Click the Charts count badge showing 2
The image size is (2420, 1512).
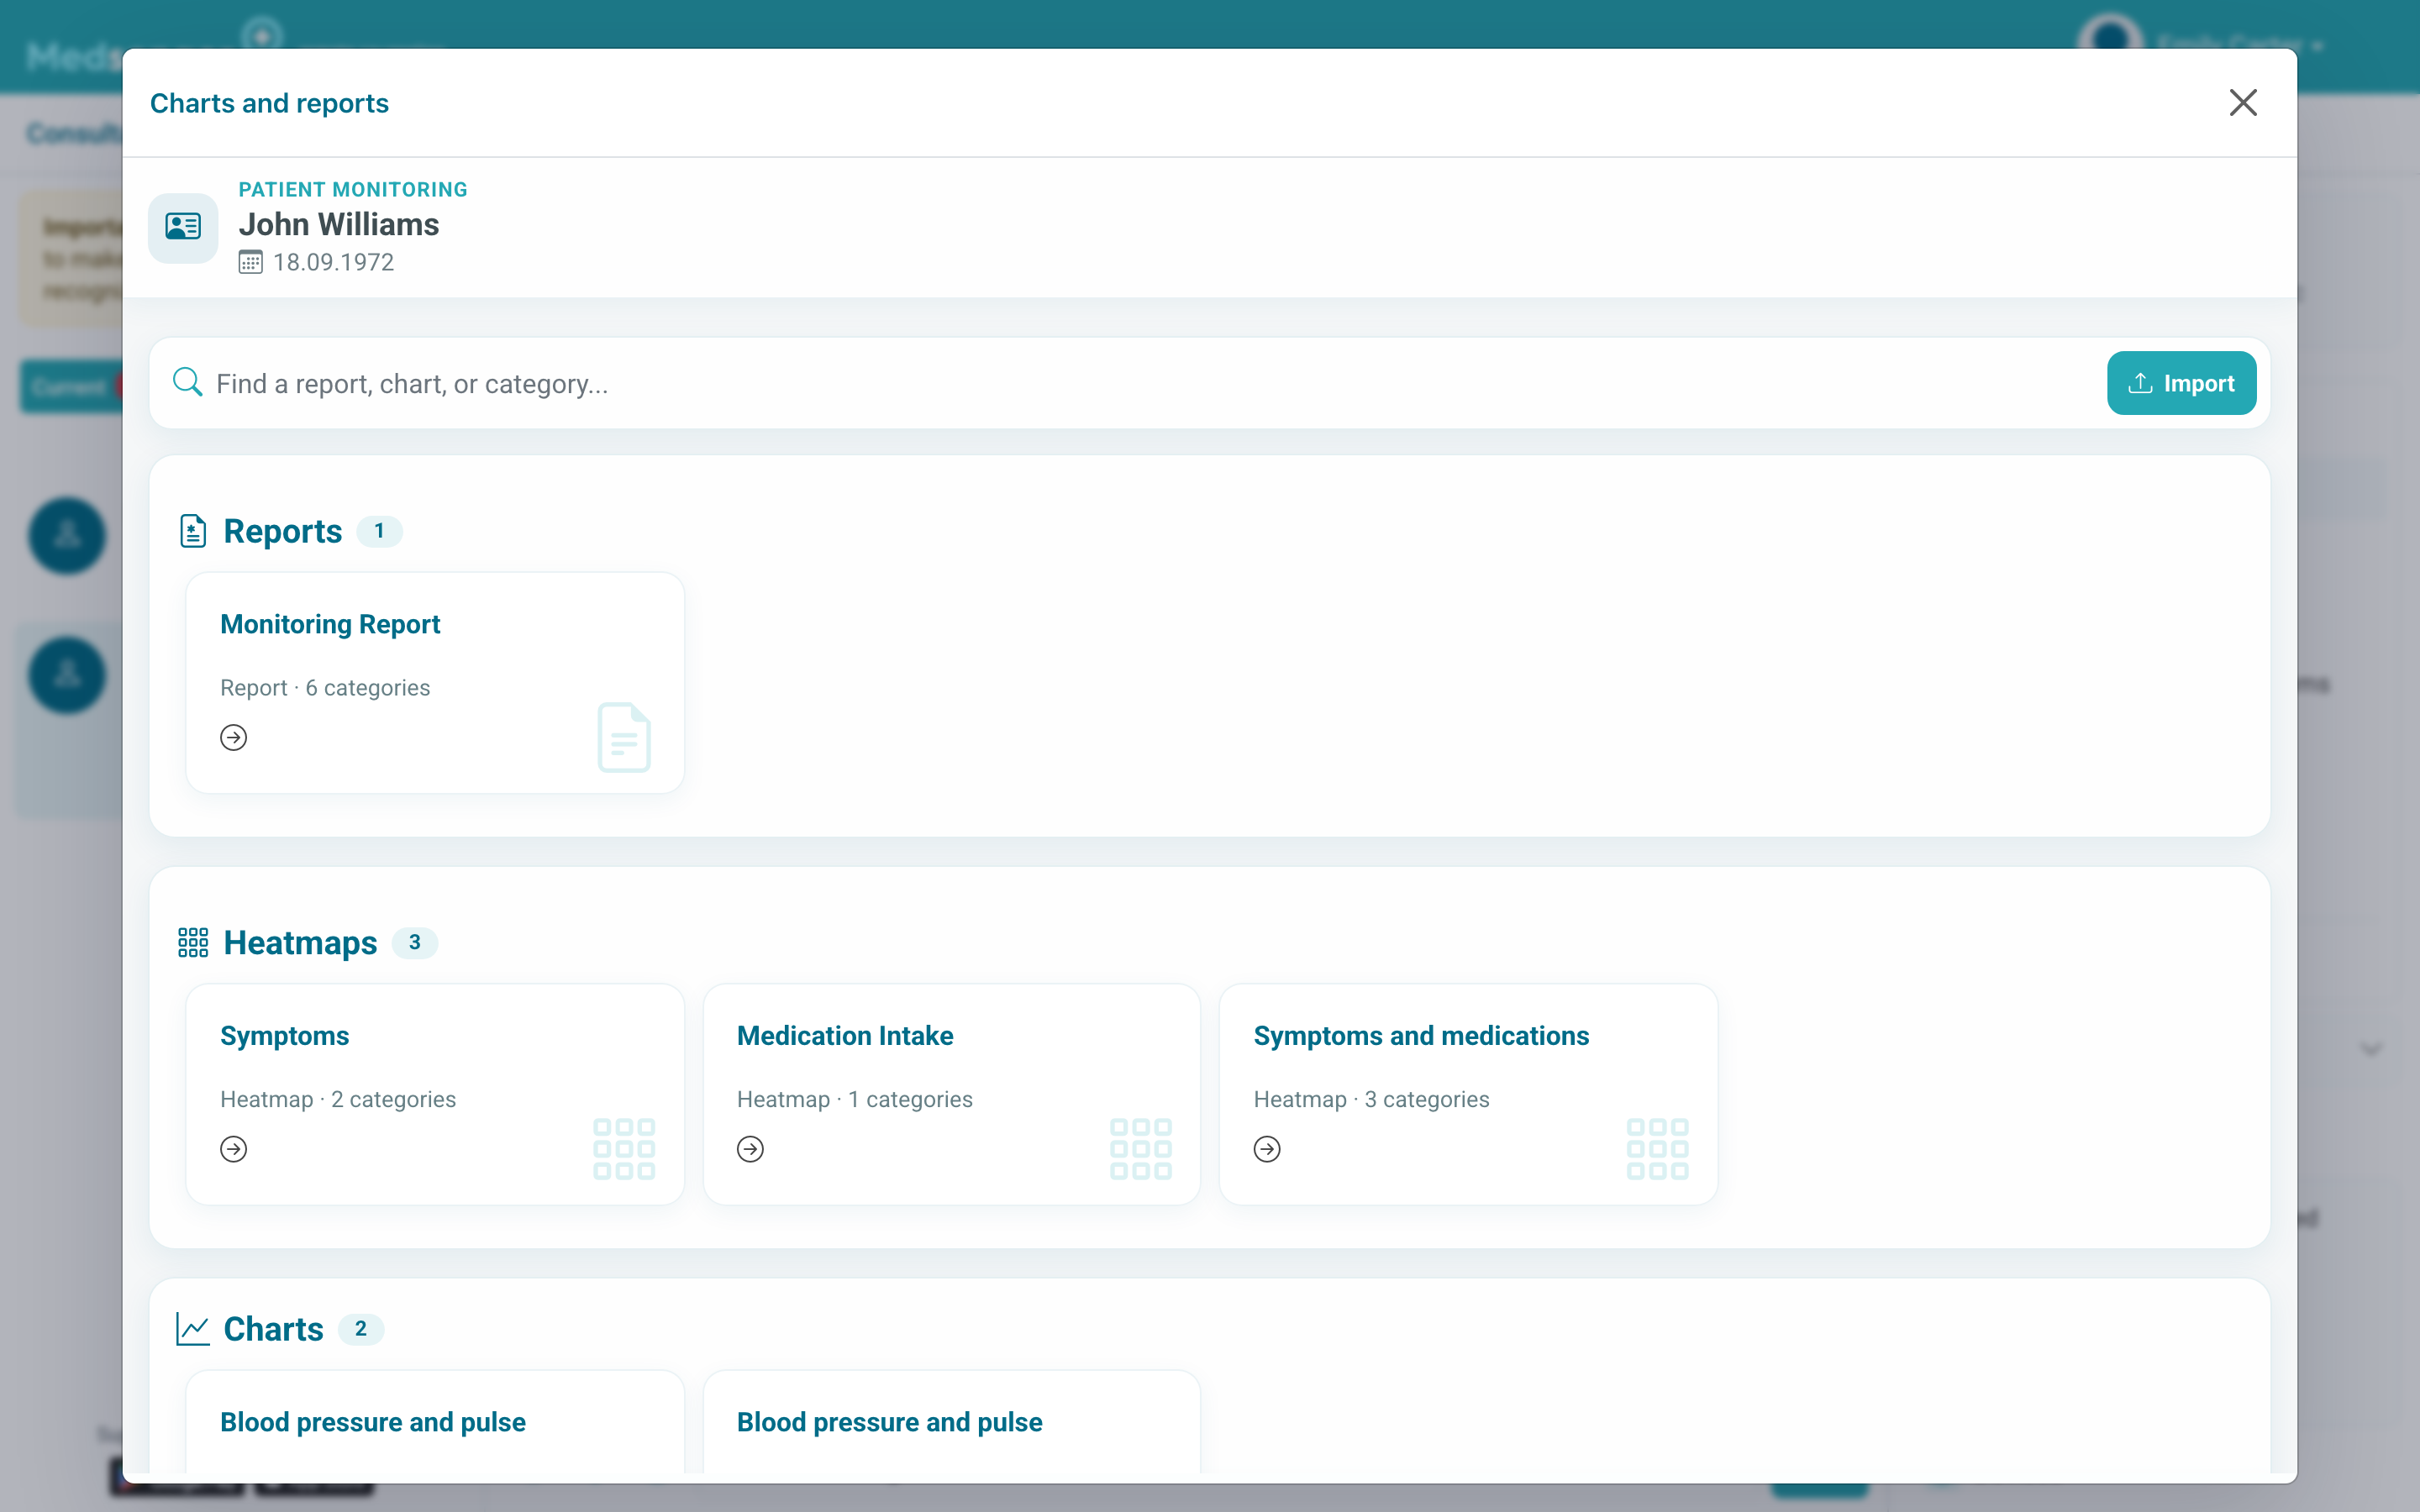[x=361, y=1329]
